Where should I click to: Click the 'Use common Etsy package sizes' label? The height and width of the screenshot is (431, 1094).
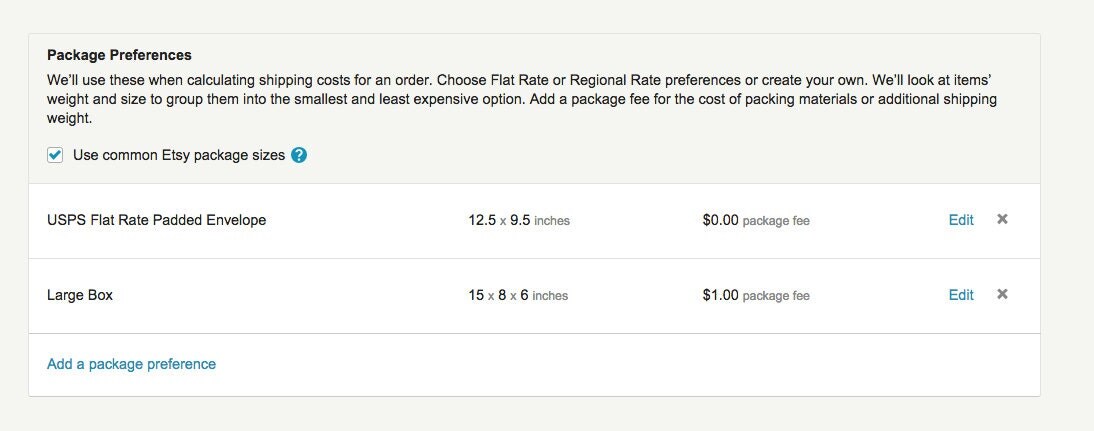coord(179,155)
